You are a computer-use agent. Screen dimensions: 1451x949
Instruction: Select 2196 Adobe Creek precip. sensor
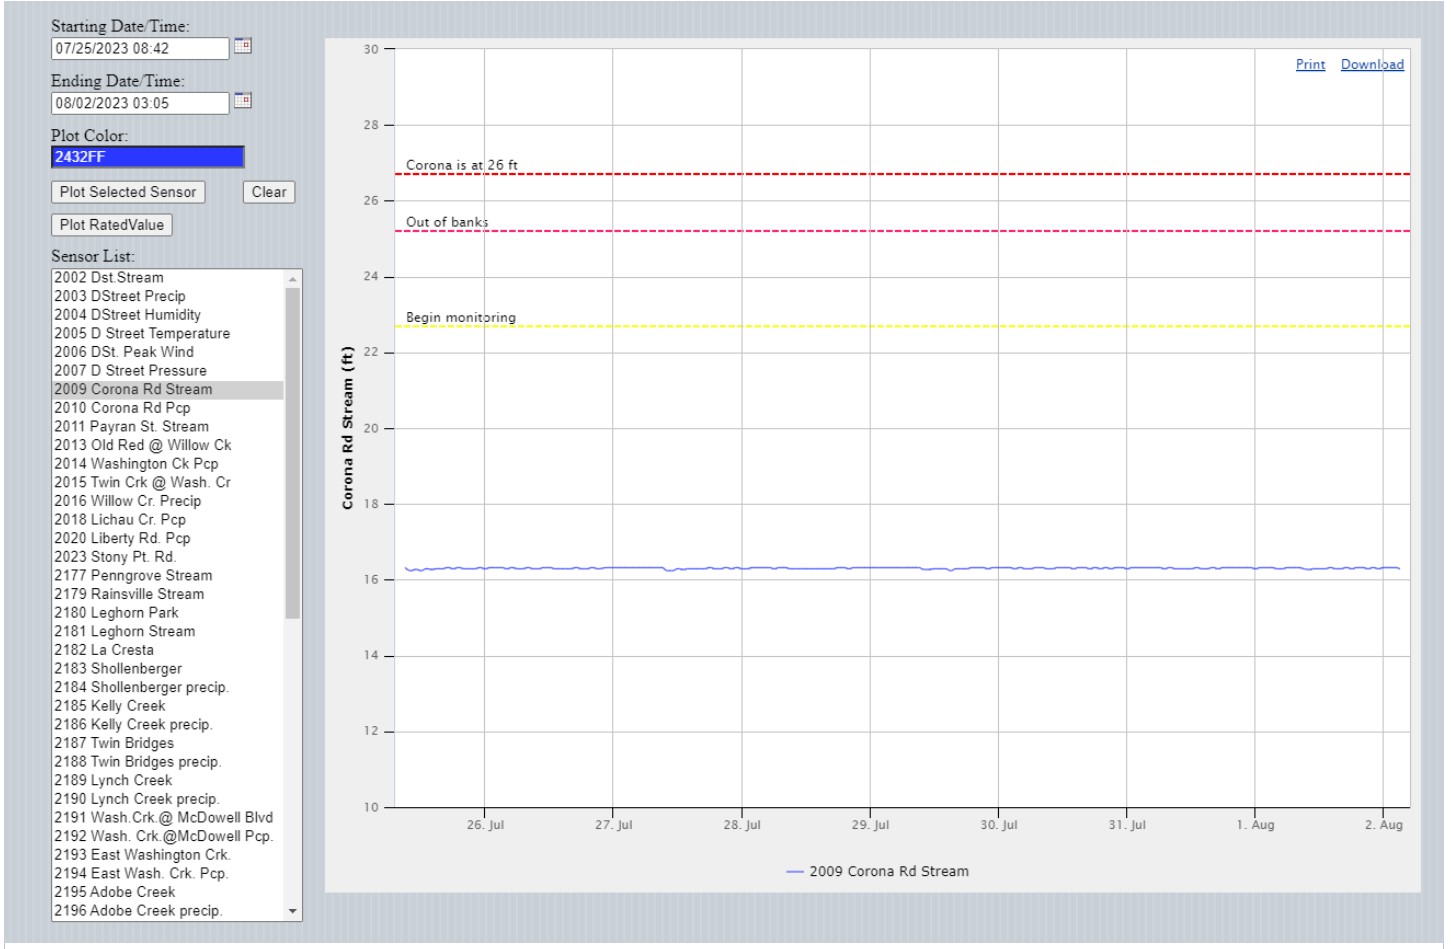[138, 910]
